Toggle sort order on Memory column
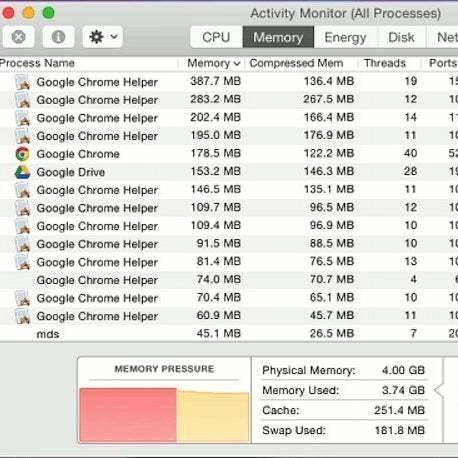 [x=212, y=63]
